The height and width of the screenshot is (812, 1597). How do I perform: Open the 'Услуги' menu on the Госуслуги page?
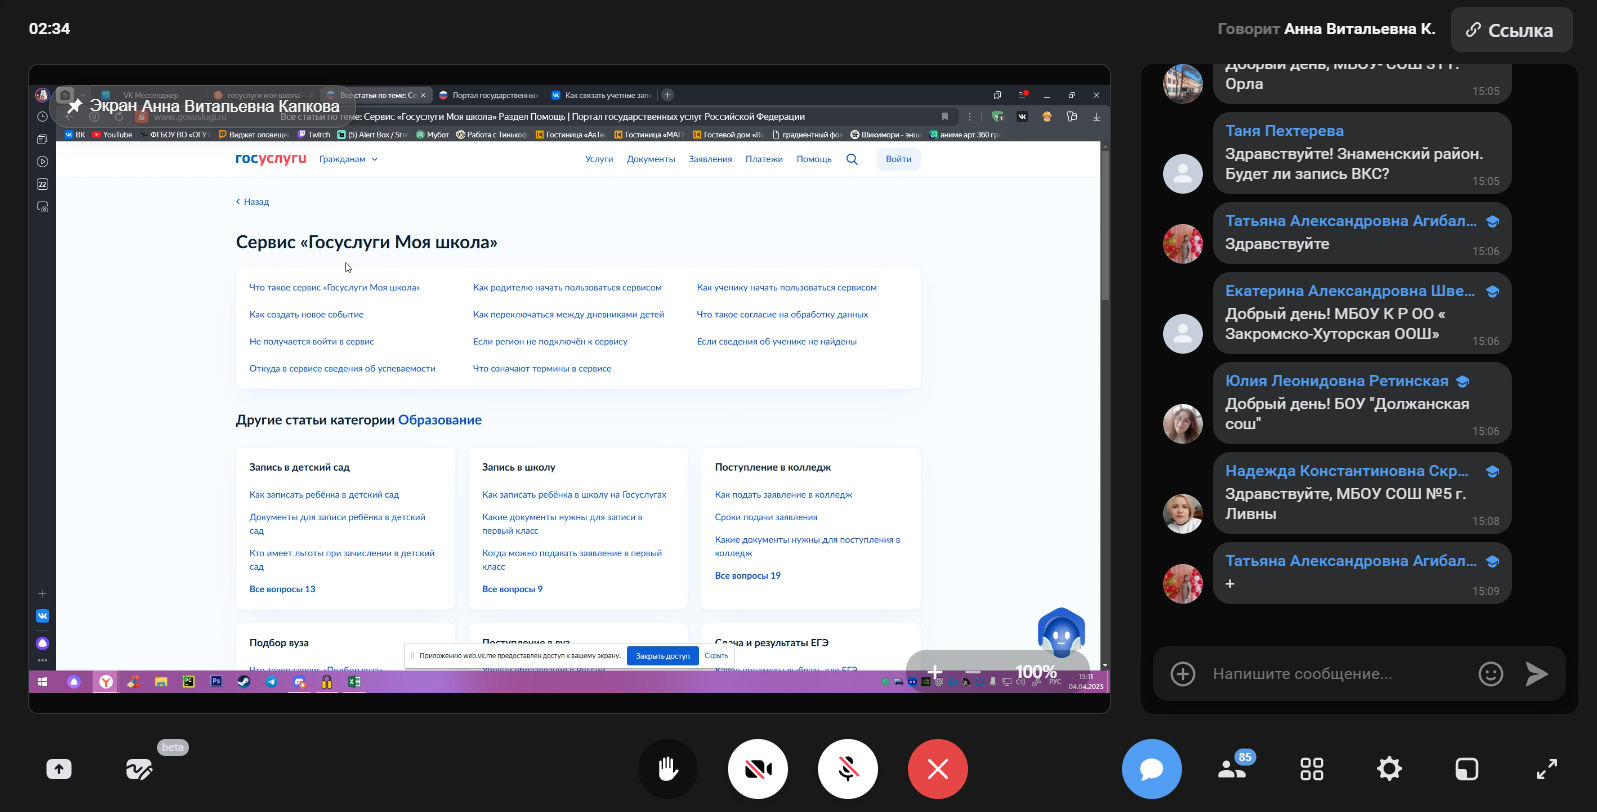599,159
